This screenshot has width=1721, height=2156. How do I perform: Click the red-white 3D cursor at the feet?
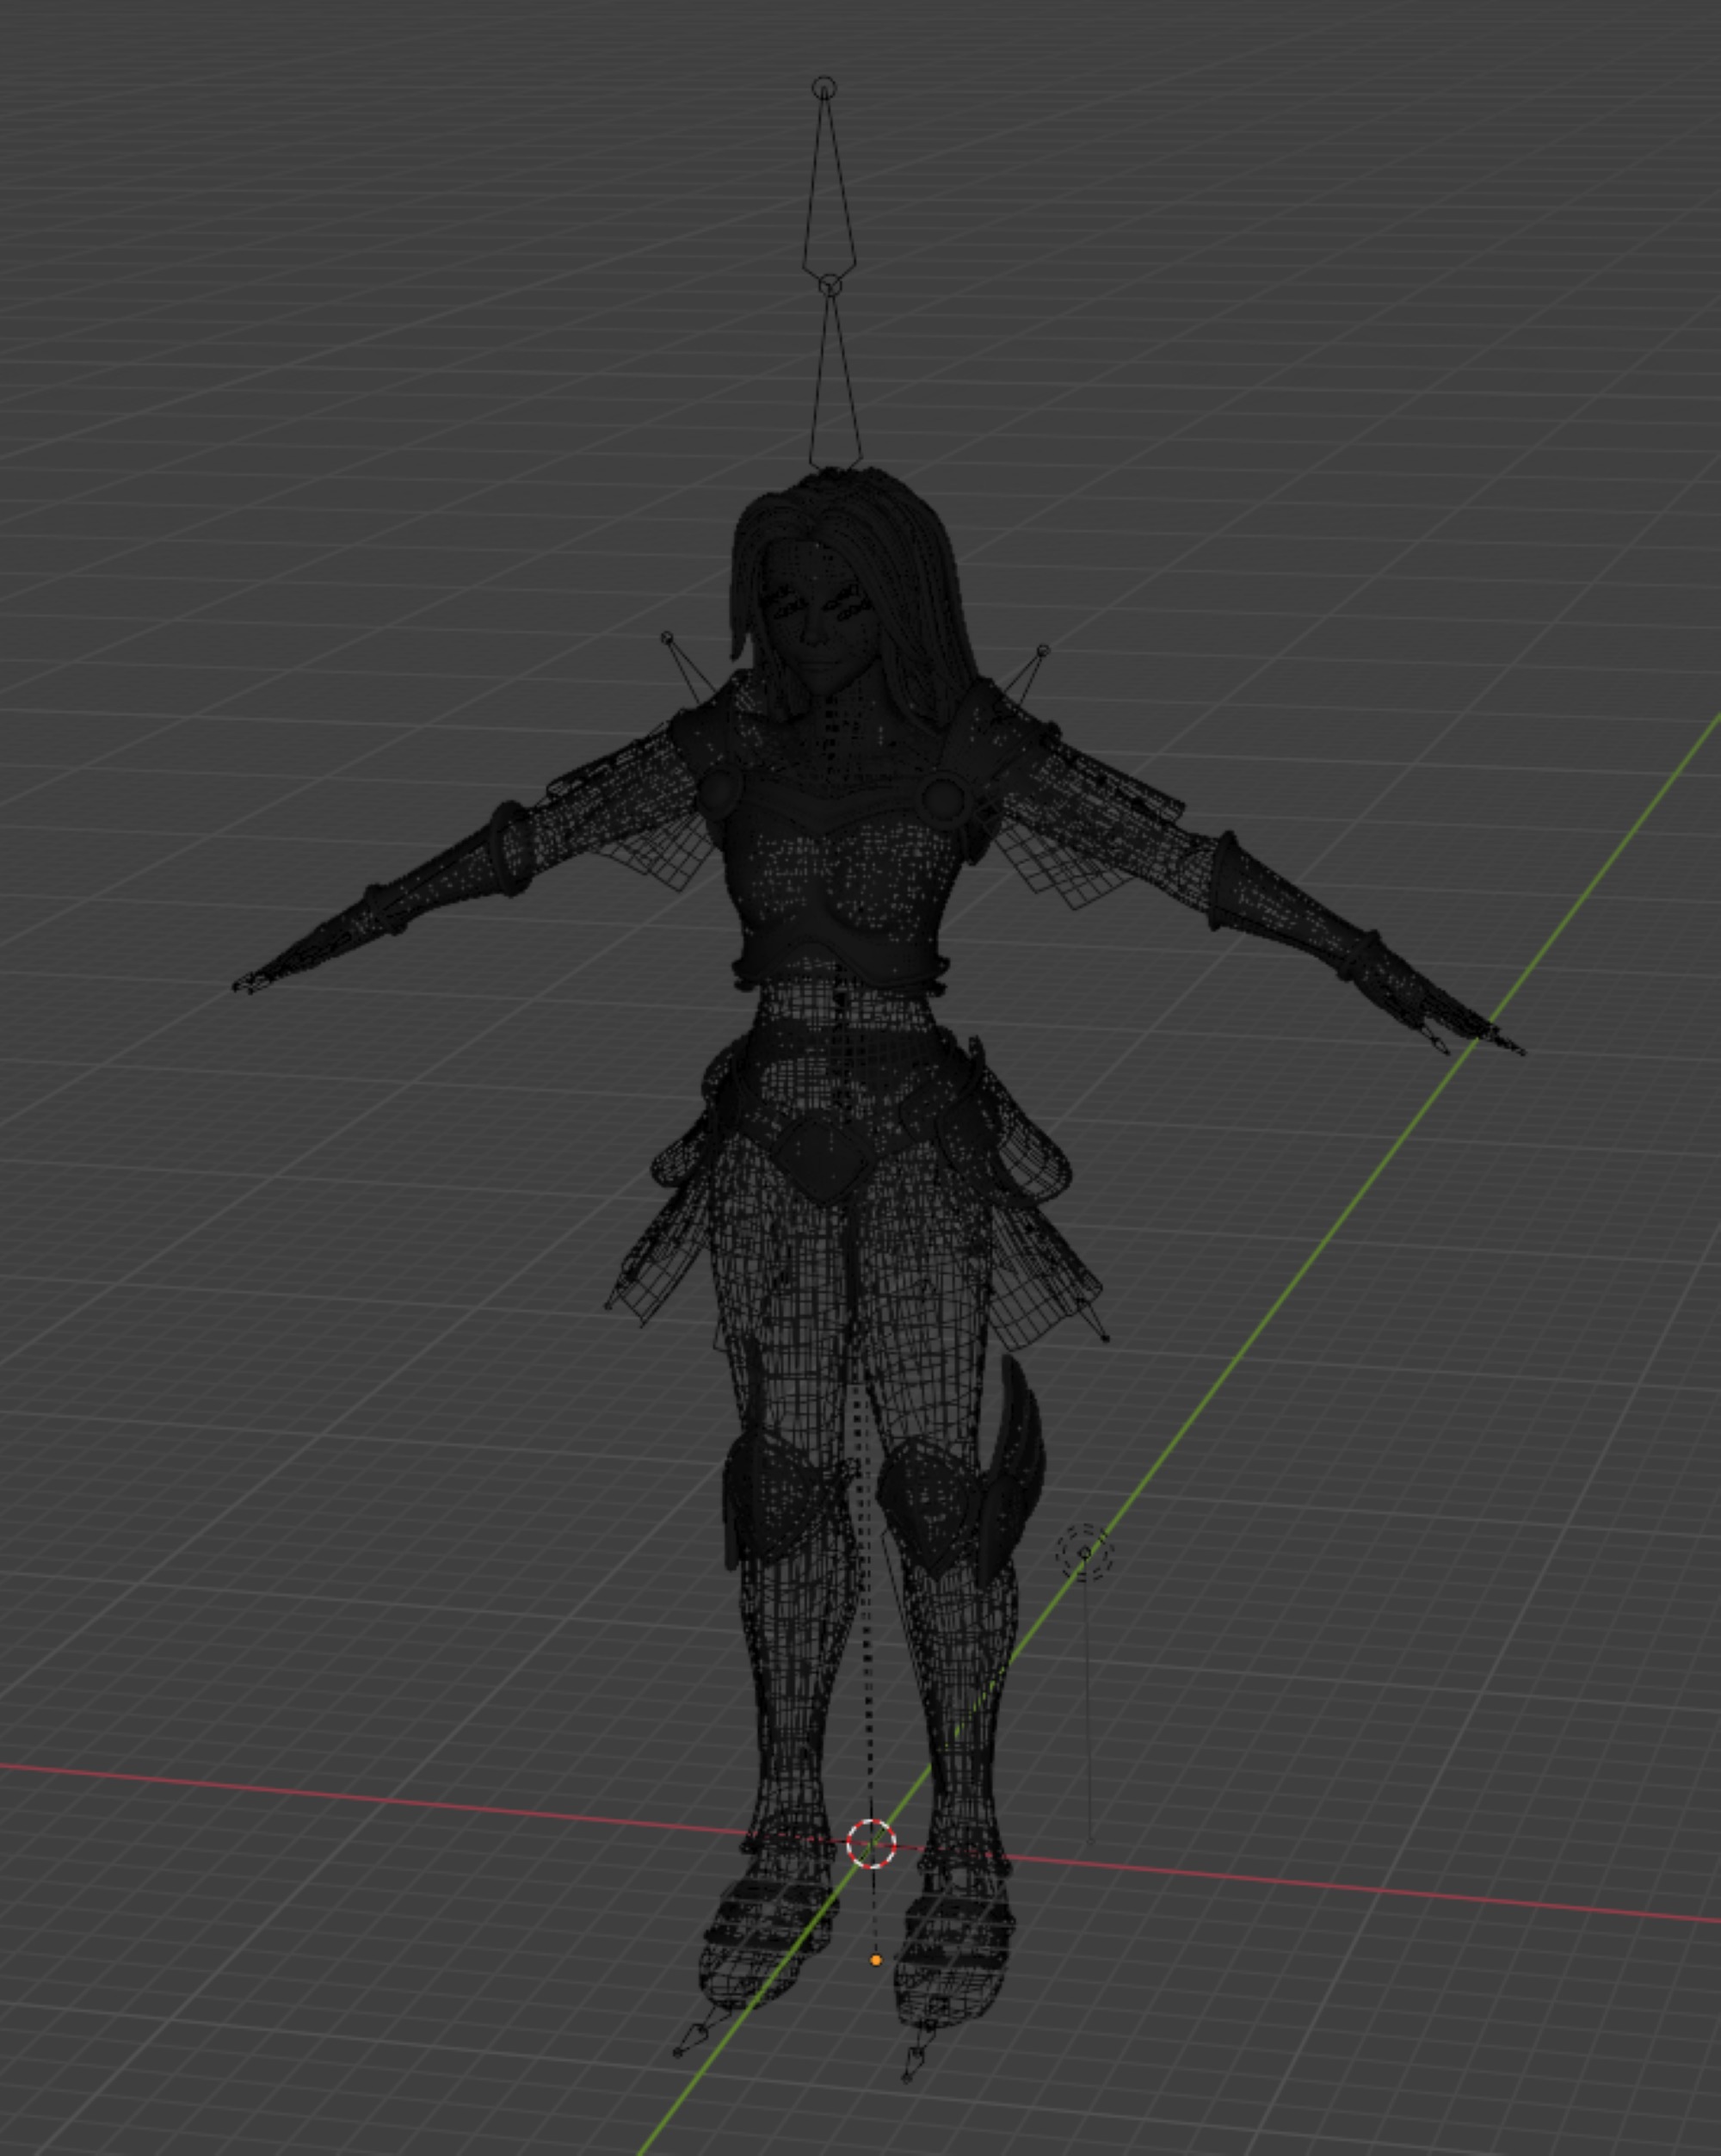coord(871,1843)
